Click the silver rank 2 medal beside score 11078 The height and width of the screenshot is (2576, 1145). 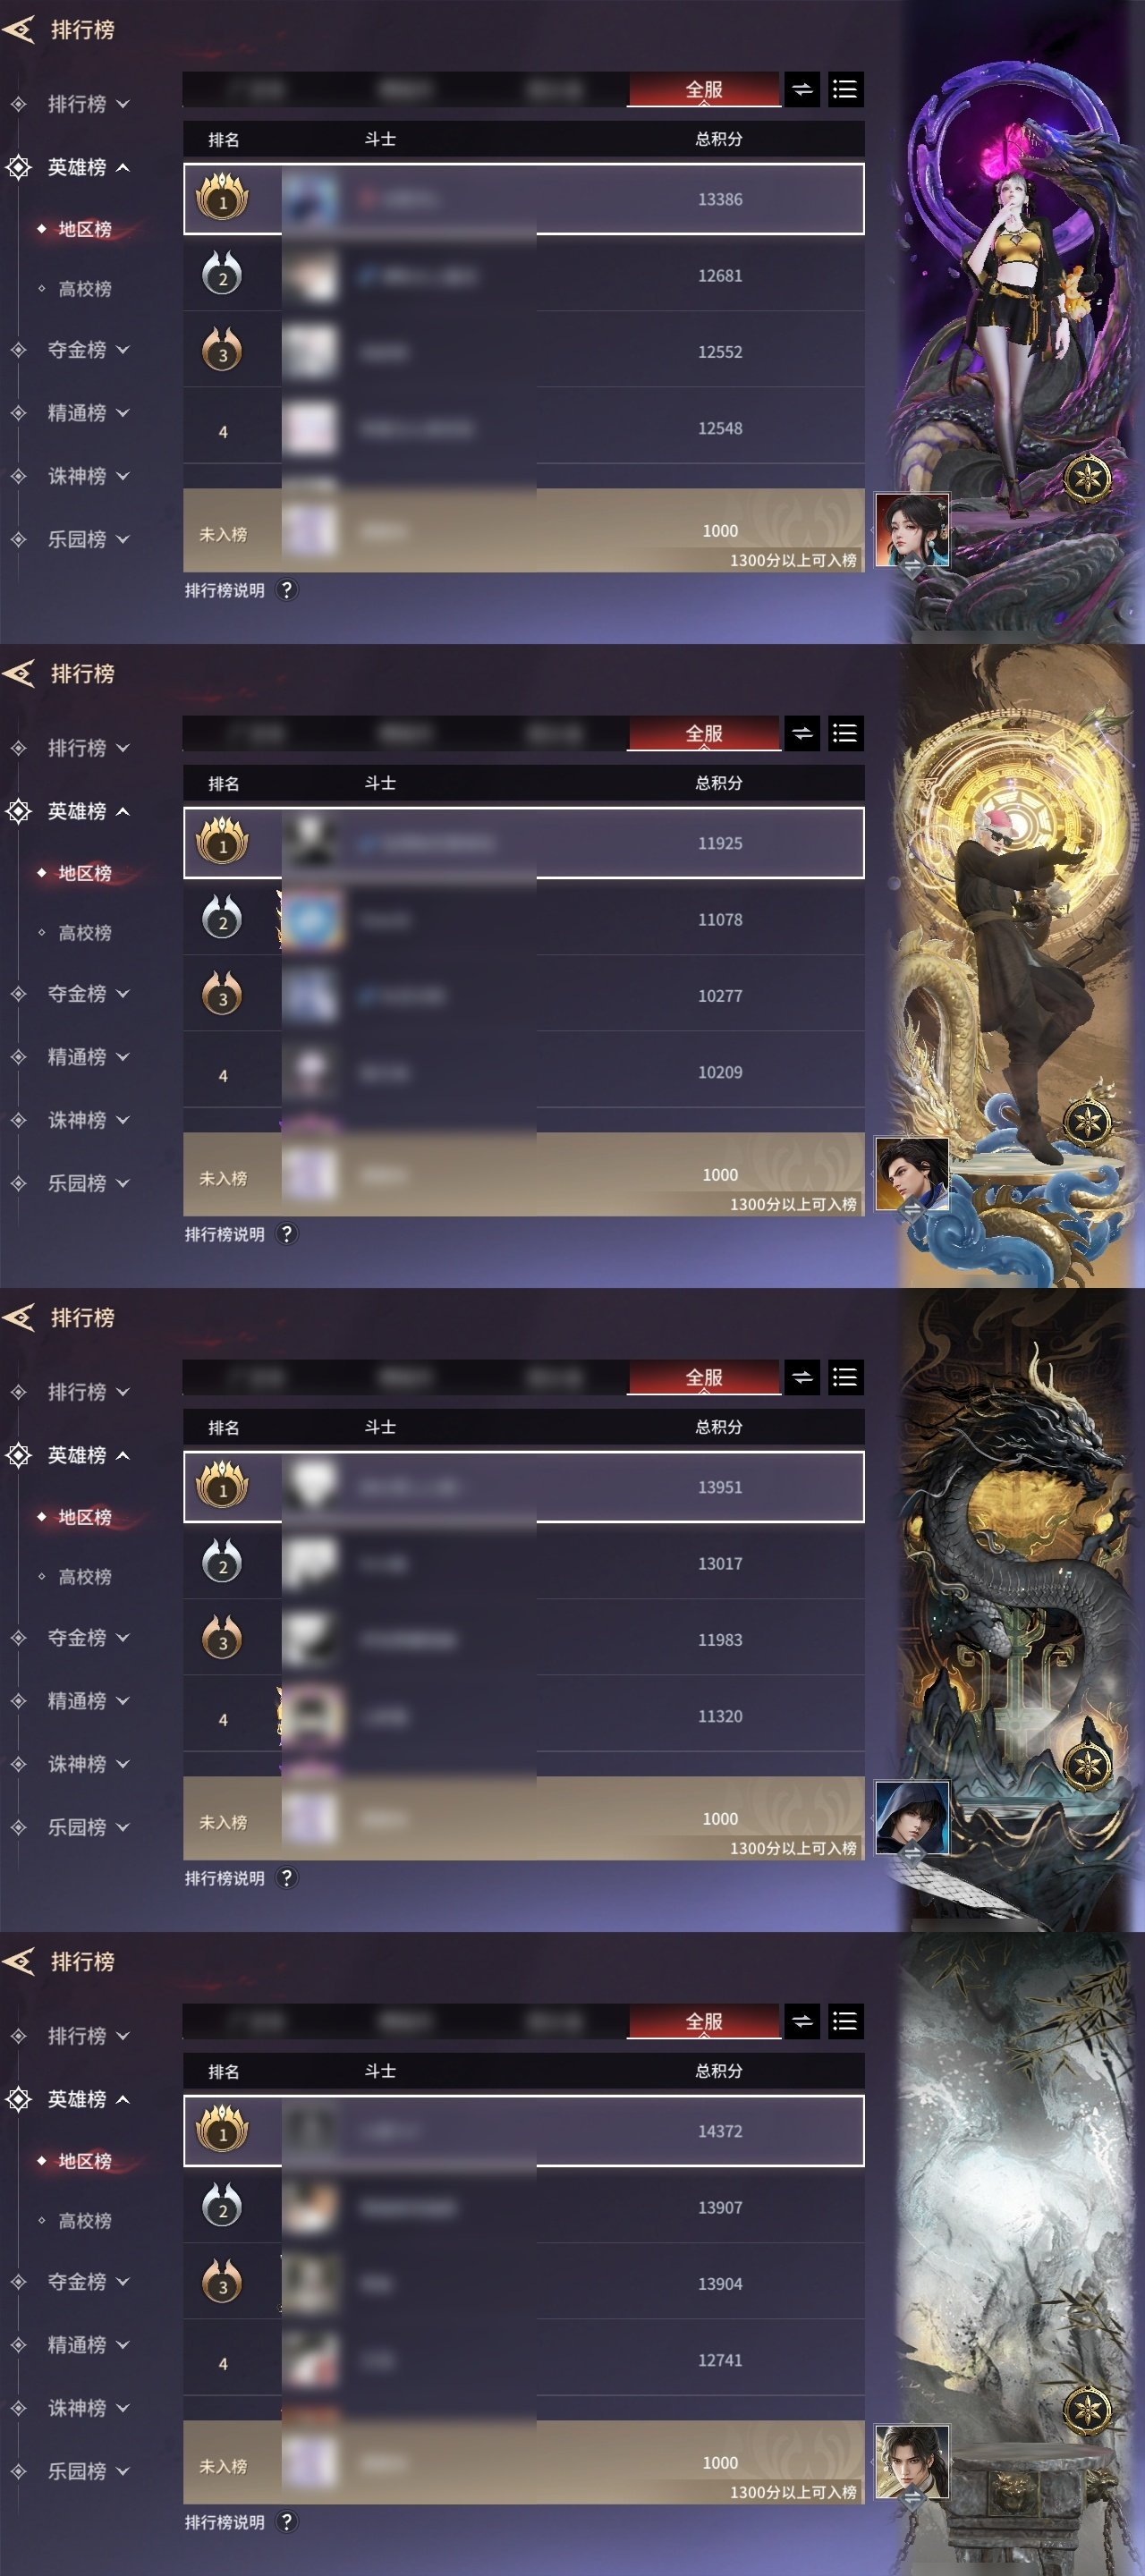pos(222,919)
